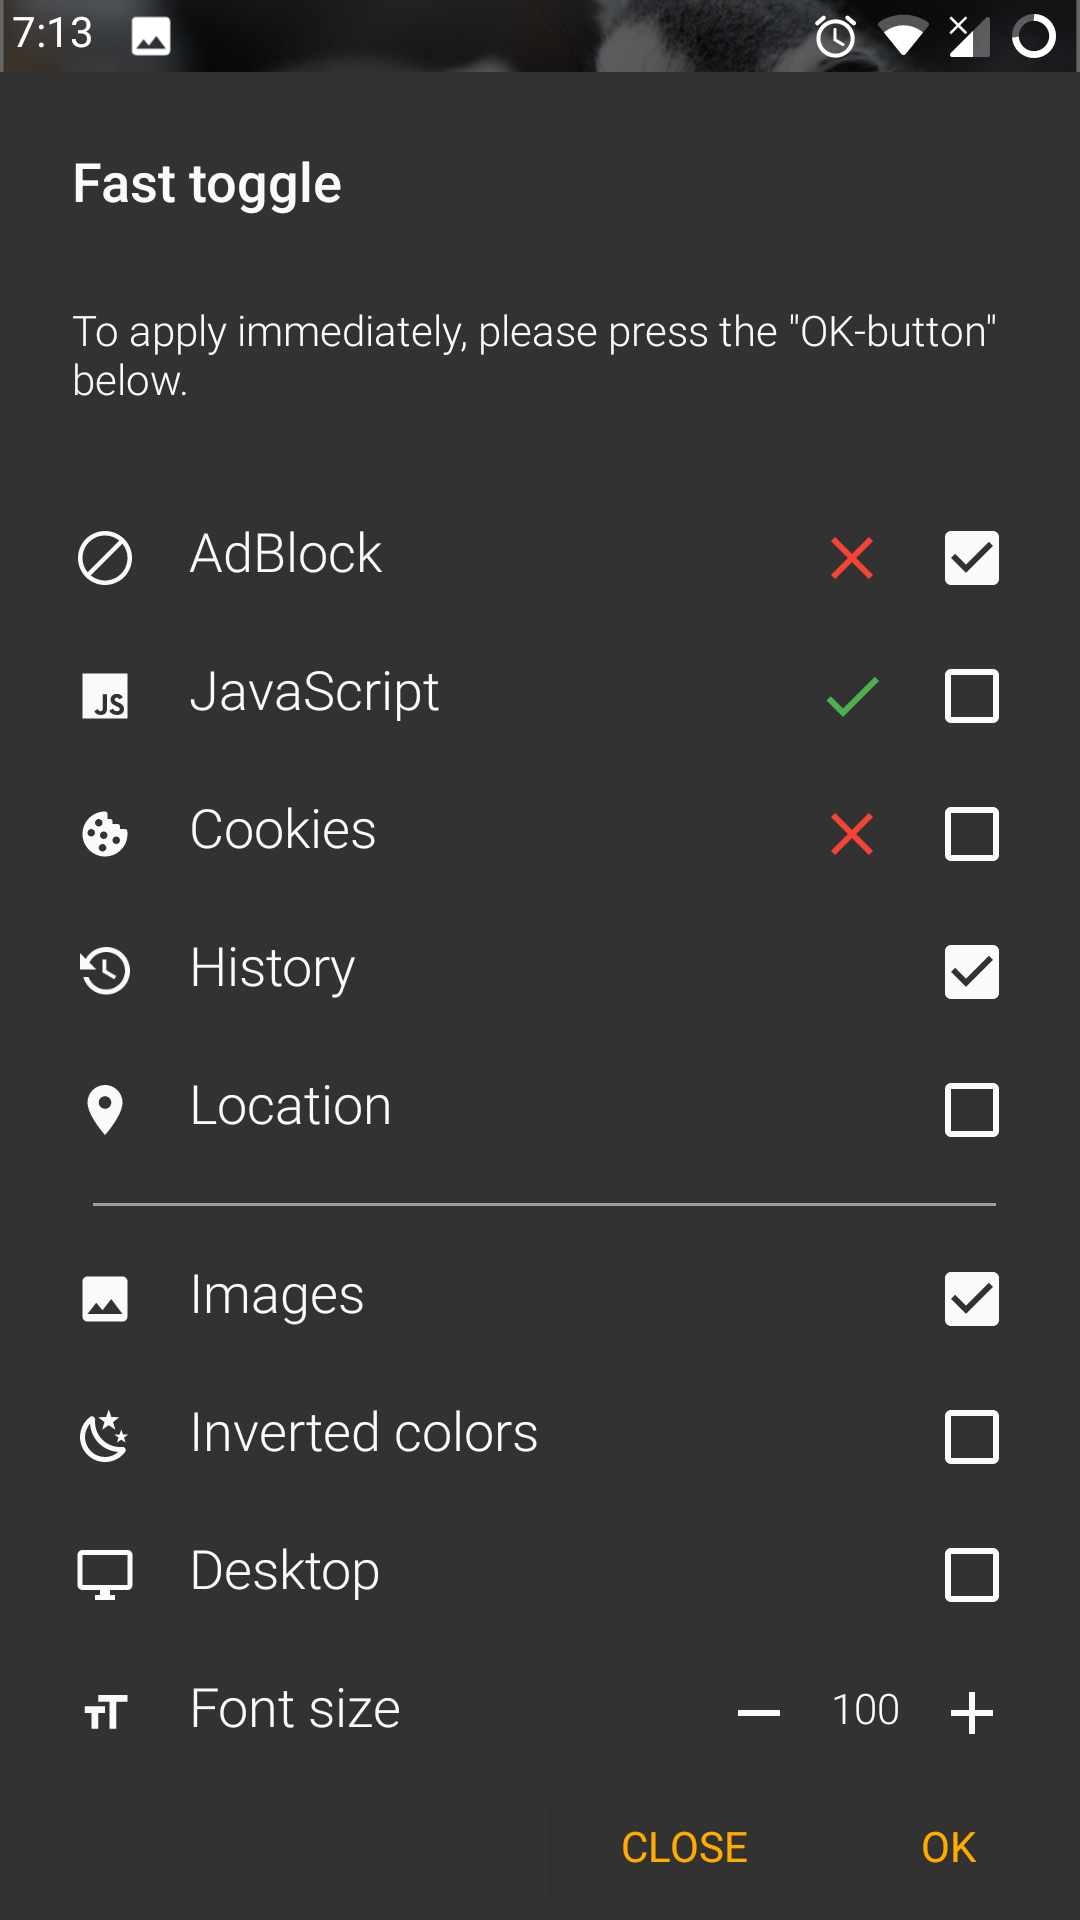Confirm settings with OK button
Screen dimensions: 1080x1920
(x=948, y=1848)
